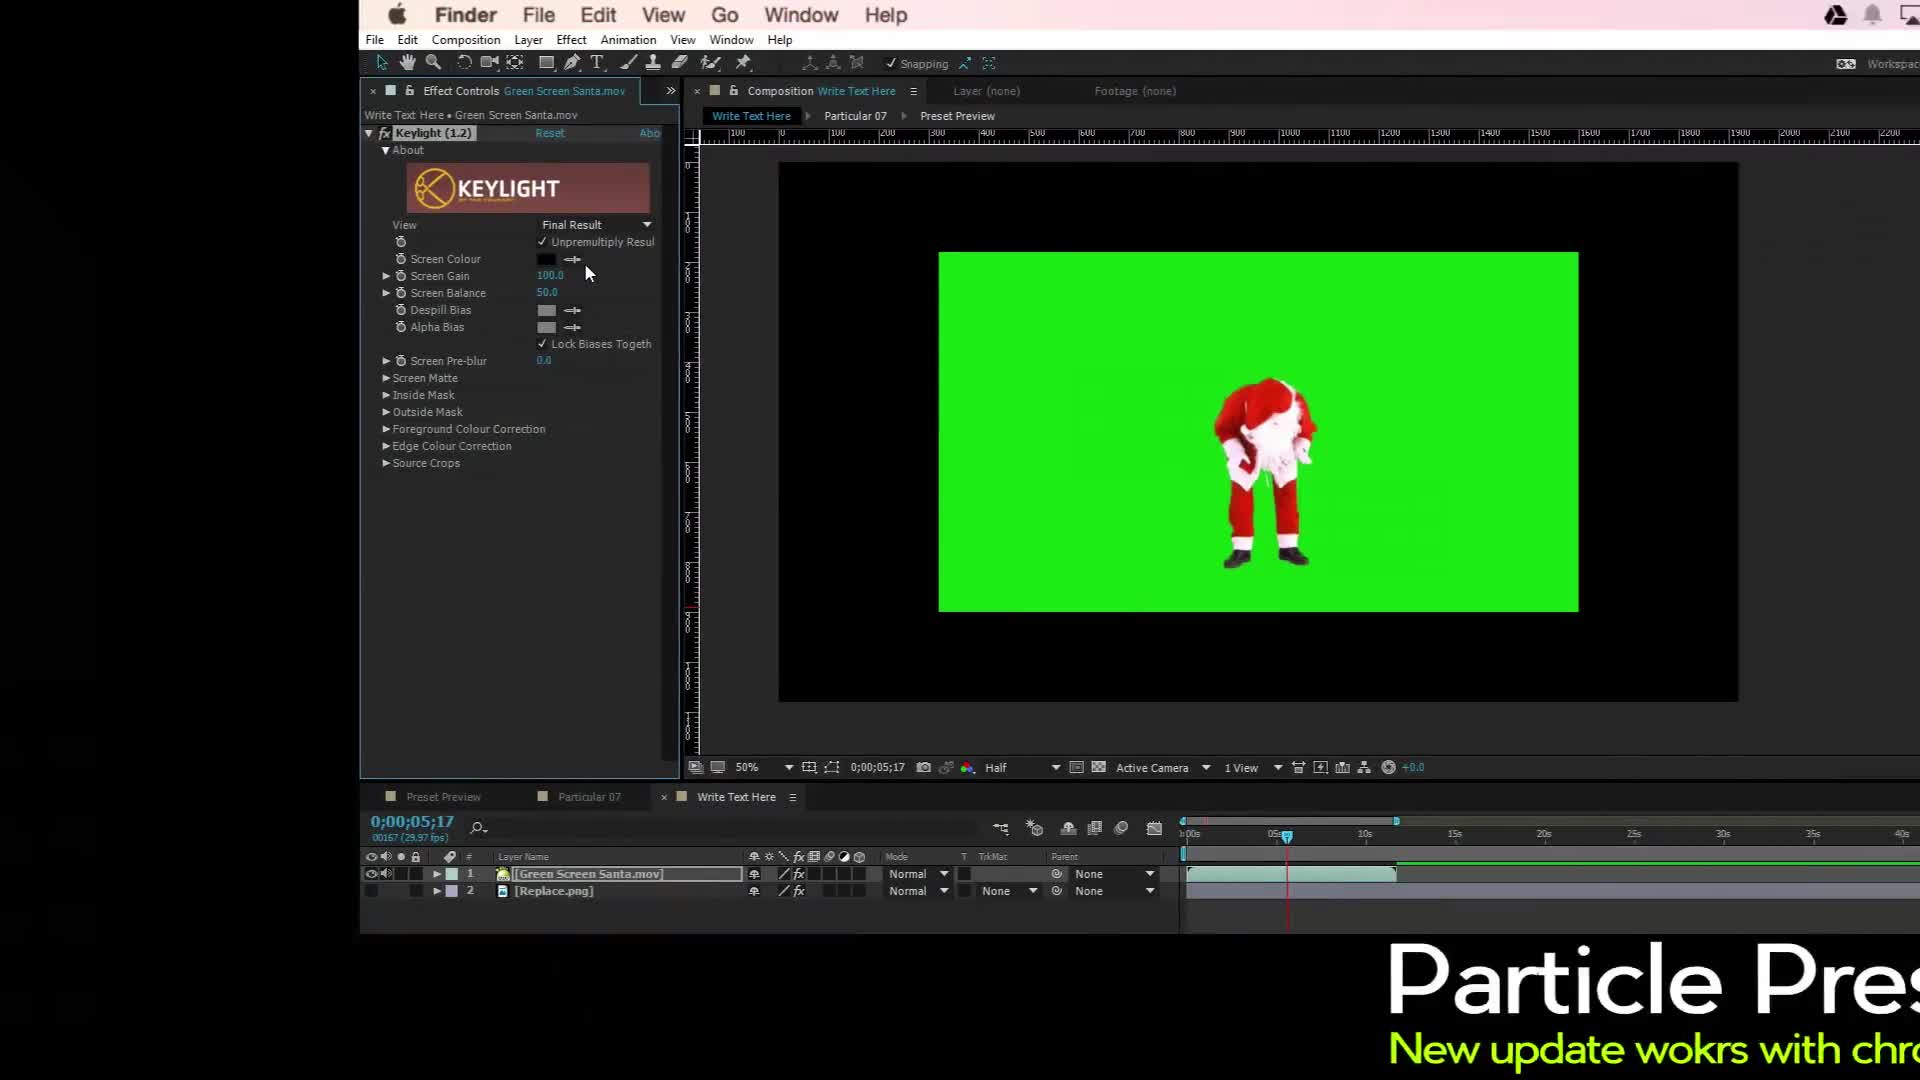Take a snapshot with the camera icon

coord(923,768)
